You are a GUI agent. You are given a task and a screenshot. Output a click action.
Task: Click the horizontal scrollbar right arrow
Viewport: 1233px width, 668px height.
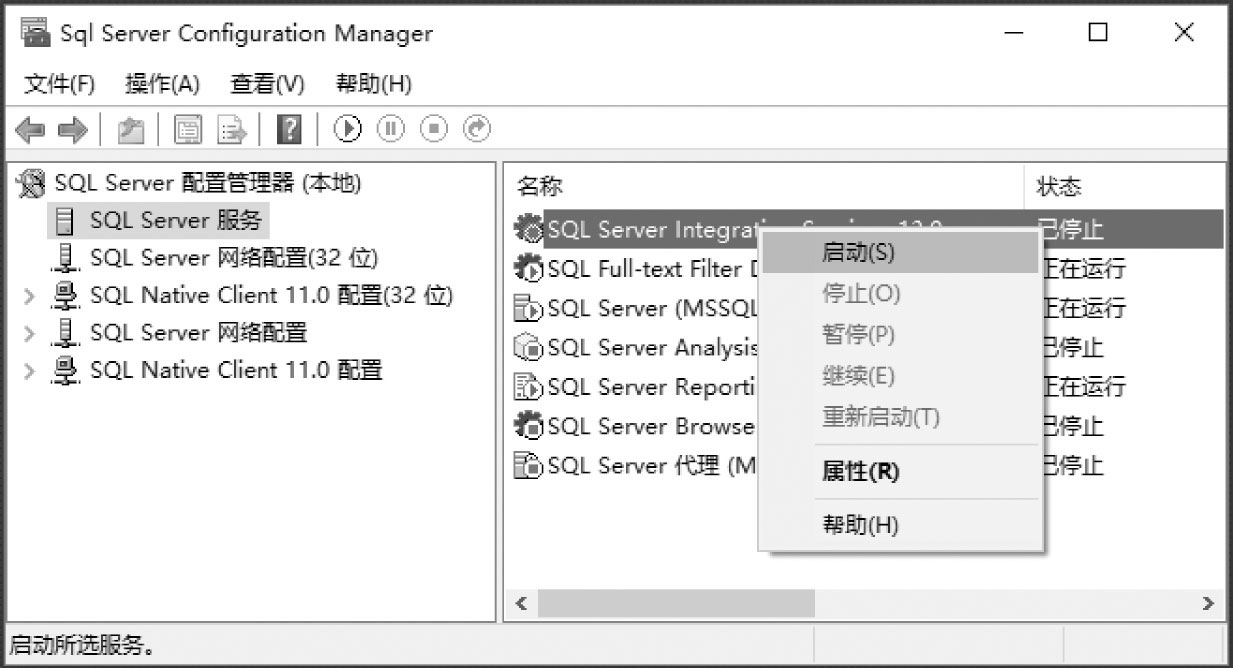(1208, 603)
